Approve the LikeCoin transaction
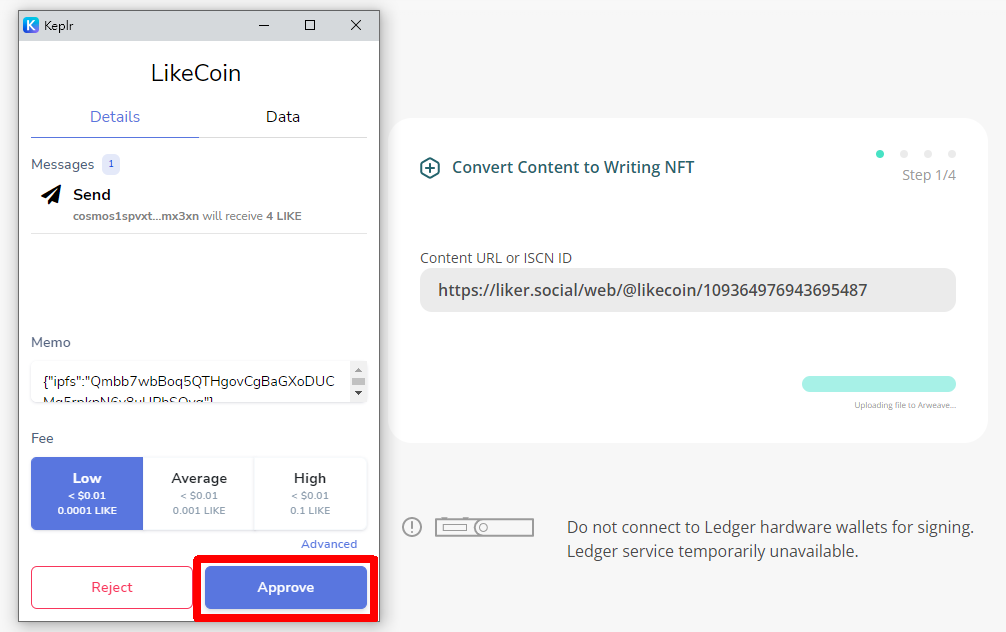The width and height of the screenshot is (1006, 632). pos(286,587)
